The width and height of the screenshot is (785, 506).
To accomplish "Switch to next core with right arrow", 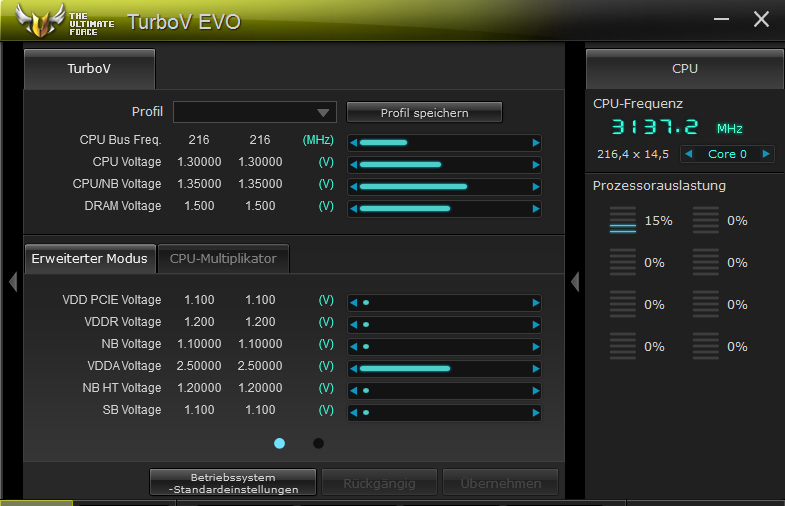I will click(x=766, y=154).
